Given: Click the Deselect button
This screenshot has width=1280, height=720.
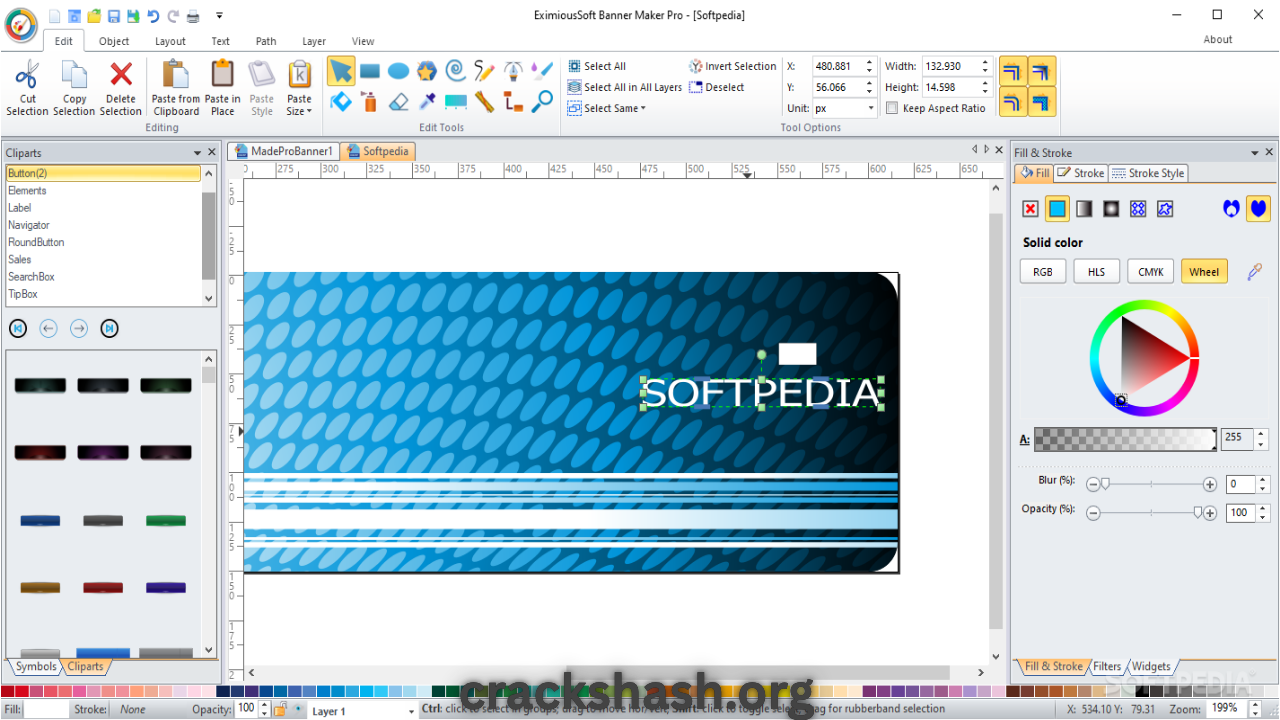Looking at the screenshot, I should pos(716,87).
